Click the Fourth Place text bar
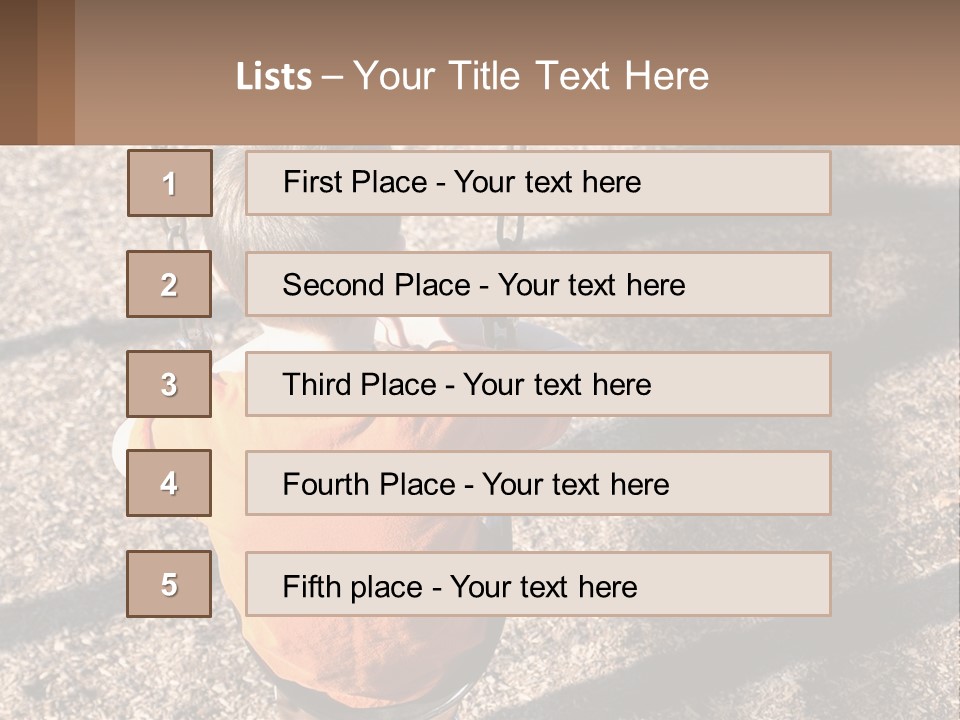Screen dimensions: 960x720 pos(538,484)
